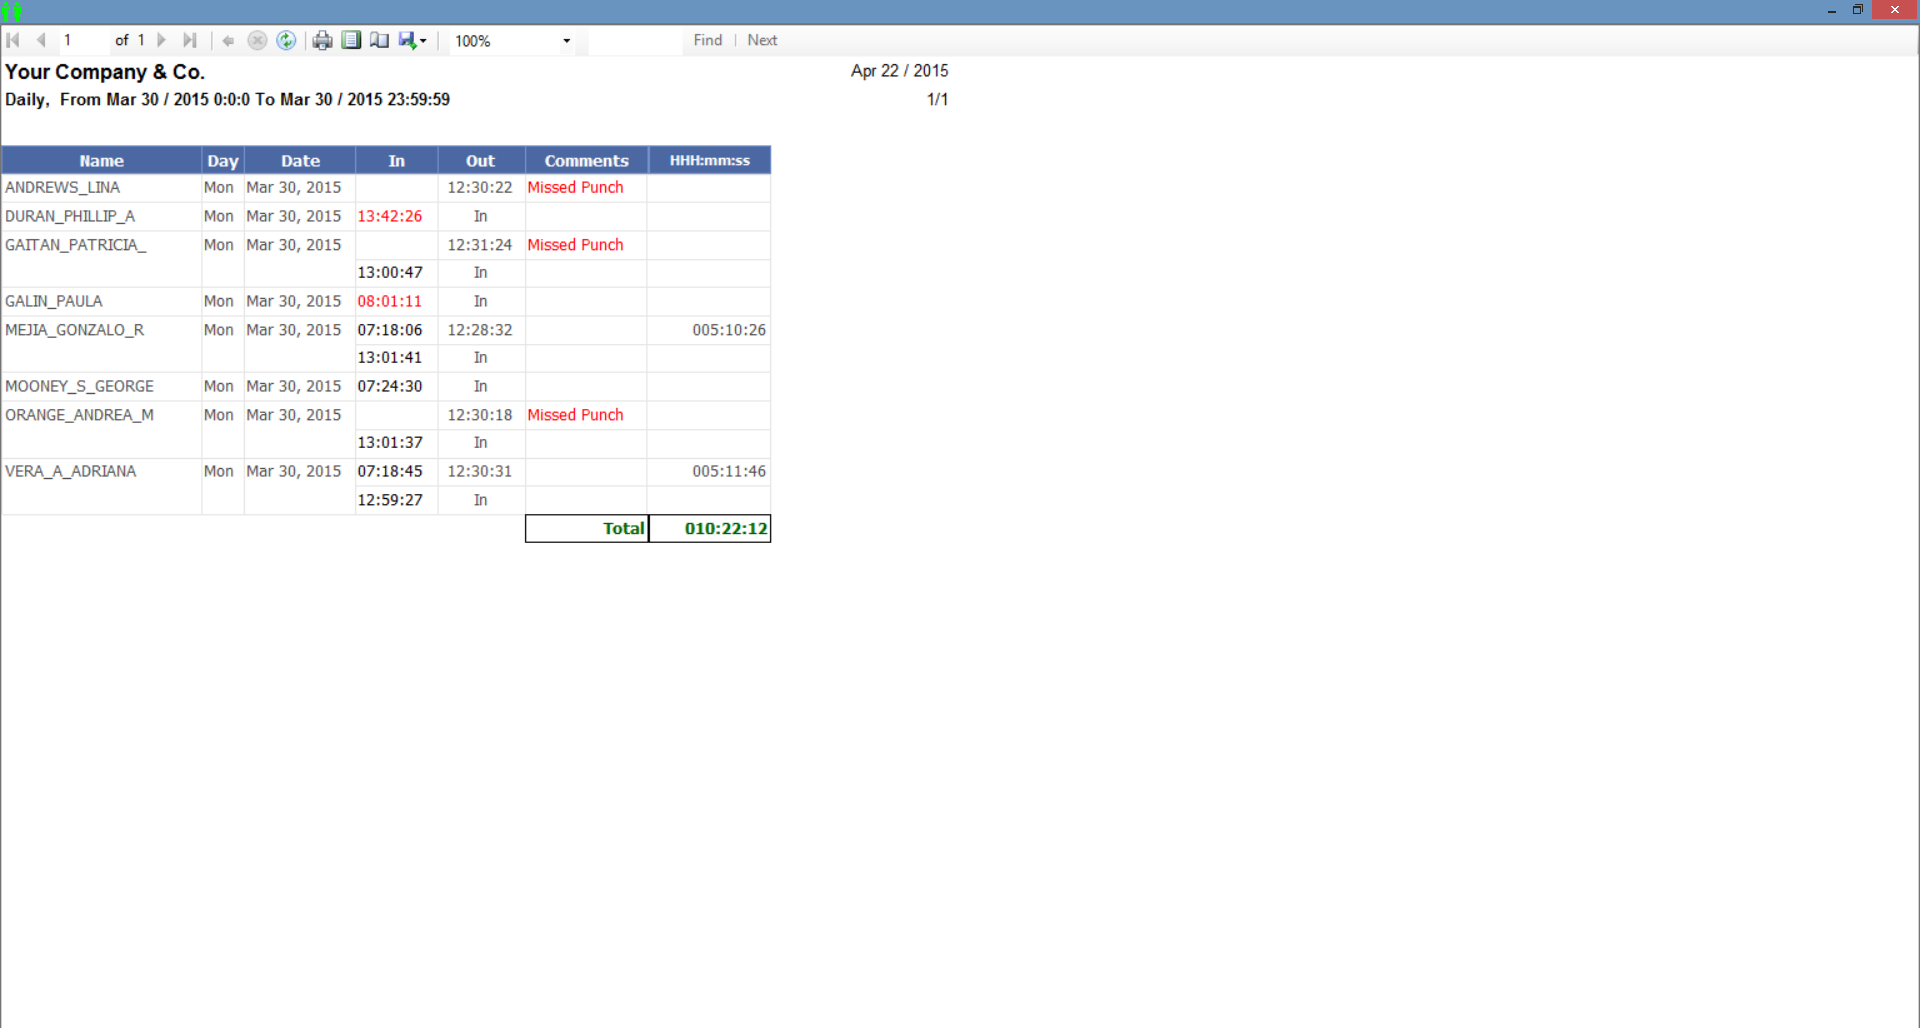1920x1028 pixels.
Task: Click the Your Company & Co. title
Action: click(x=105, y=72)
